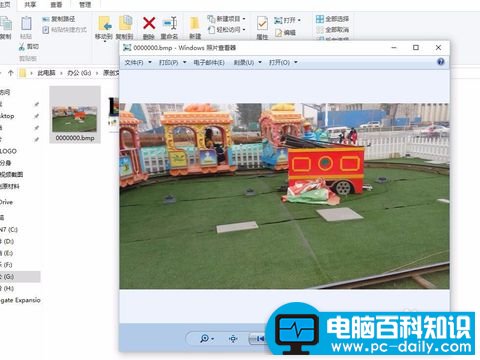Expand chevron after 办公 (G:) in address bar

(x=97, y=73)
